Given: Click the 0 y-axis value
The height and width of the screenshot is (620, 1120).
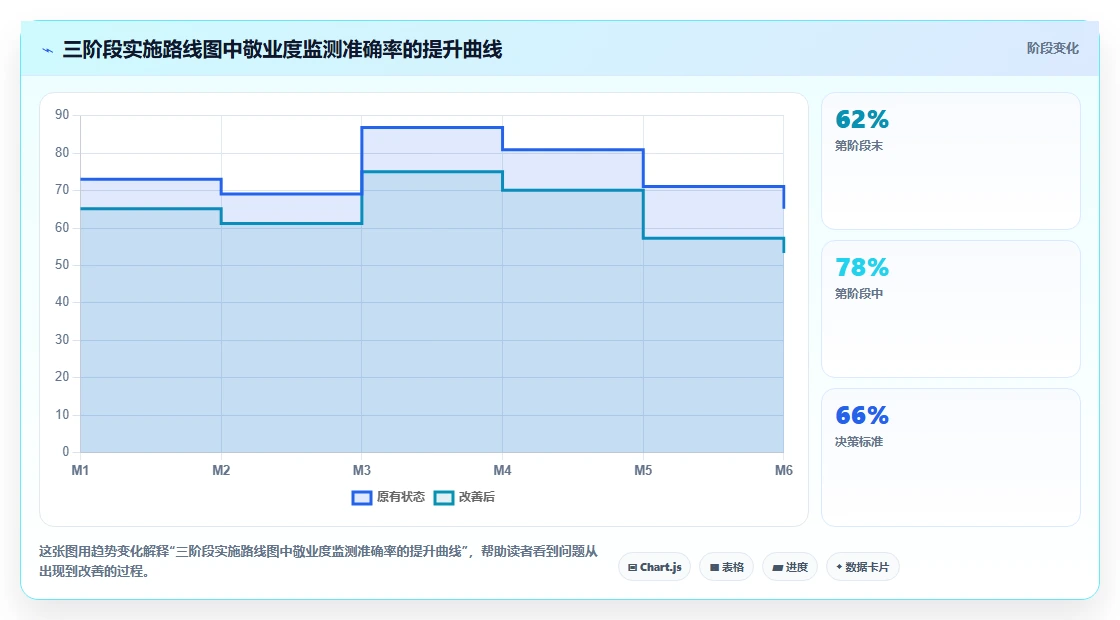Looking at the screenshot, I should pos(66,451).
